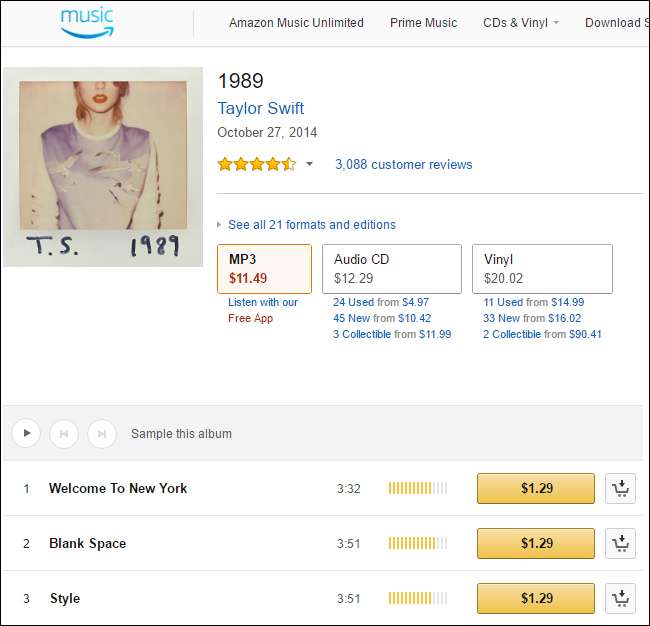The image size is (650, 626).
Task: Skip to previous sample track
Action: point(64,434)
